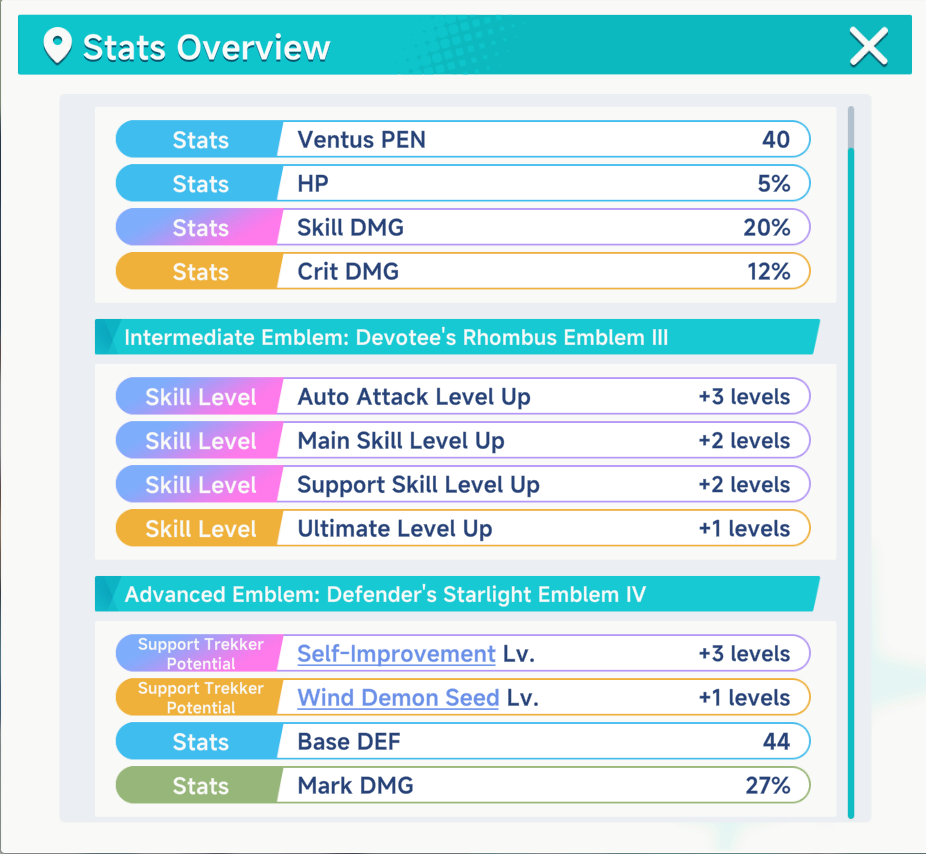Open the Wind Demon Seed link
This screenshot has width=926, height=854.
[398, 697]
